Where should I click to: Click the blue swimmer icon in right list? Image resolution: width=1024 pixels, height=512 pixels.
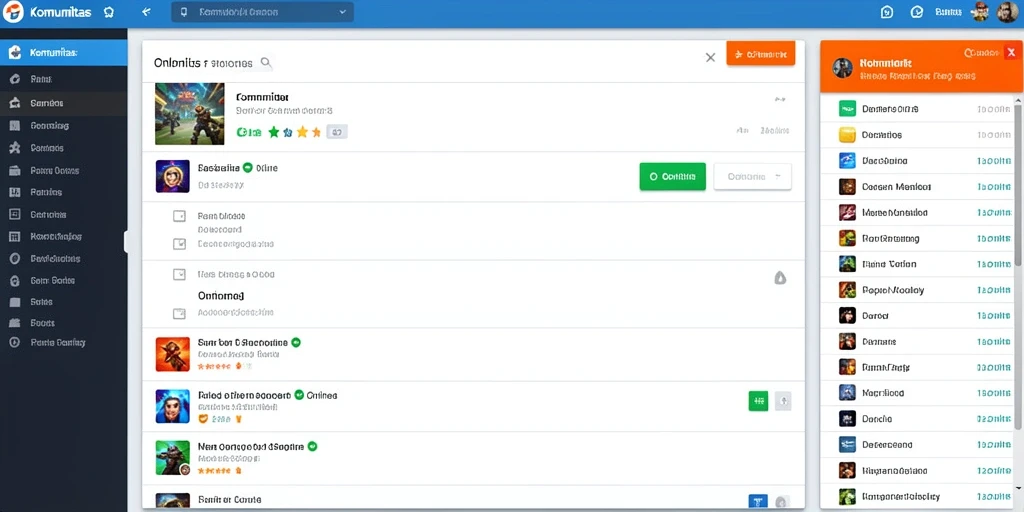click(847, 161)
